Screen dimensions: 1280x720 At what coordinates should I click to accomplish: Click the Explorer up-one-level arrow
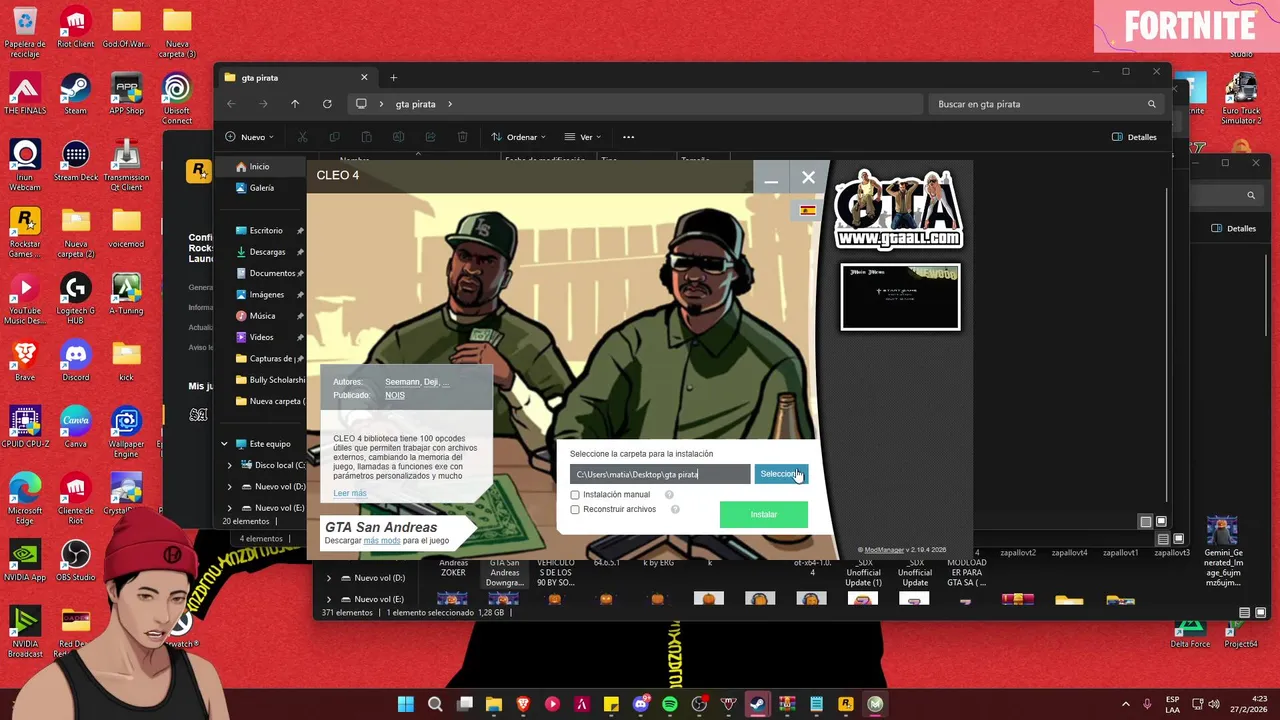click(295, 104)
